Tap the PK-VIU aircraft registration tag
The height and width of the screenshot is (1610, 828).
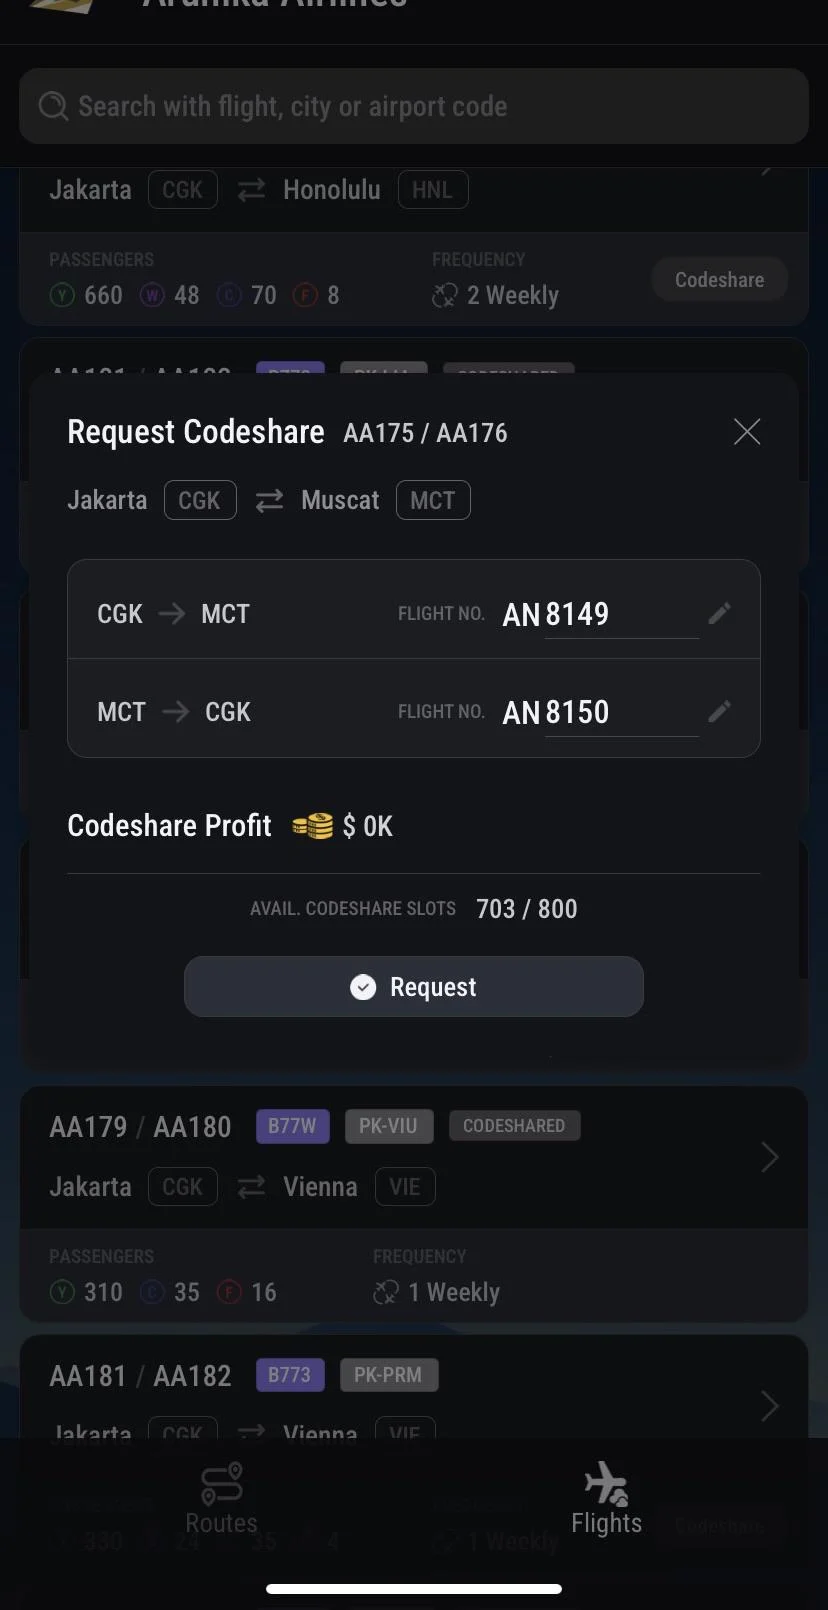(389, 1126)
